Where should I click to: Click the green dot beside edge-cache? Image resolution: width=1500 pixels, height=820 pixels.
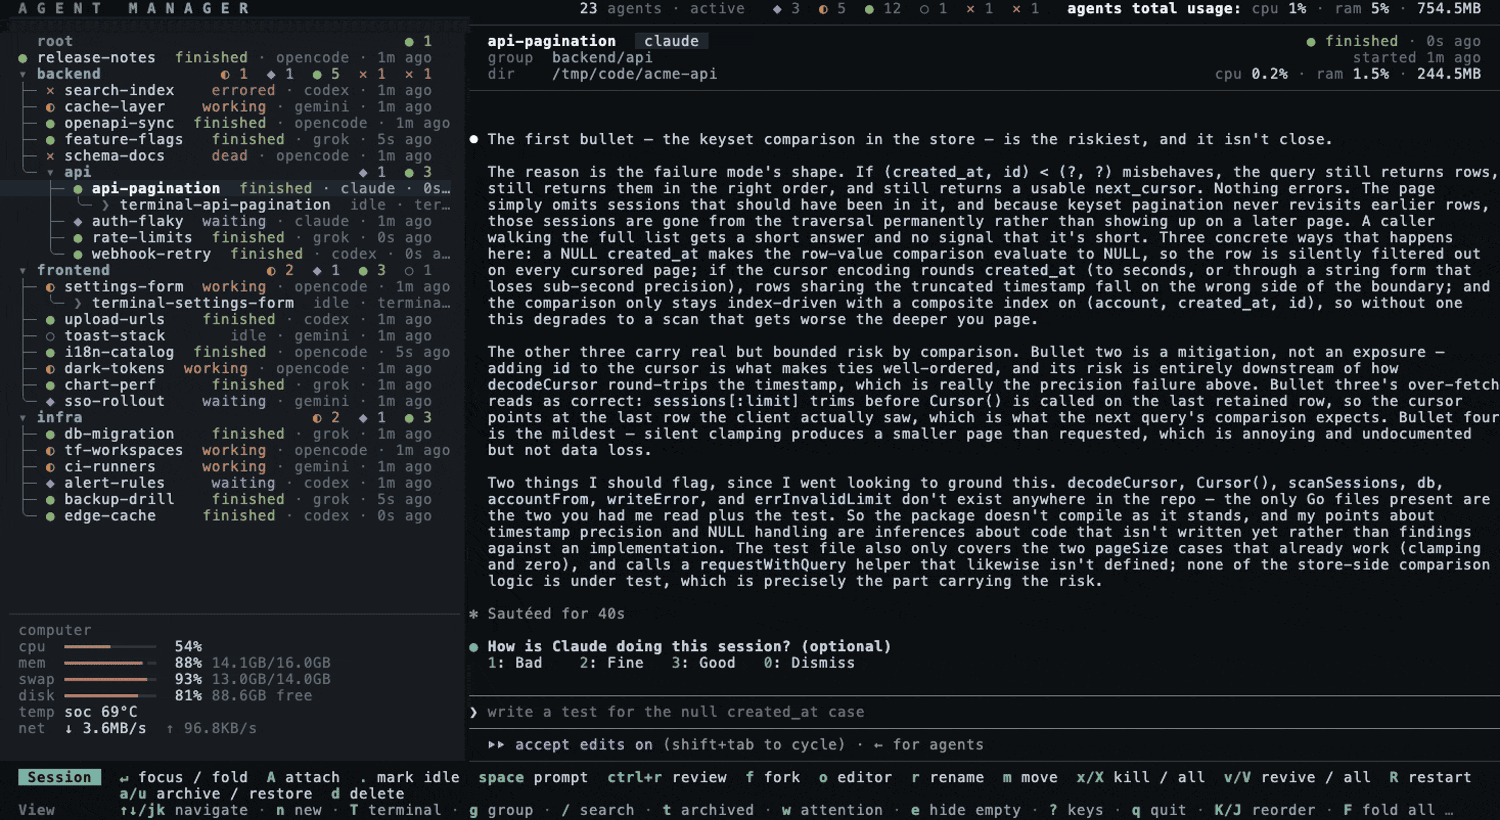[x=50, y=517]
